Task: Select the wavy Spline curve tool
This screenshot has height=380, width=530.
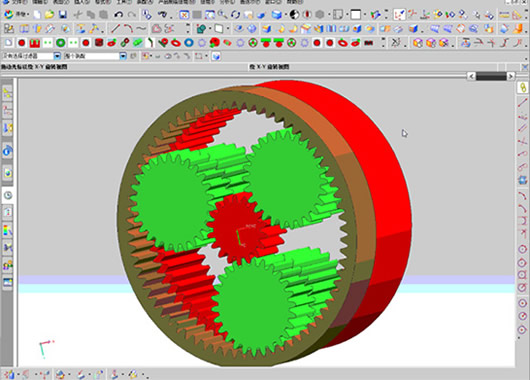Action: (x=141, y=28)
